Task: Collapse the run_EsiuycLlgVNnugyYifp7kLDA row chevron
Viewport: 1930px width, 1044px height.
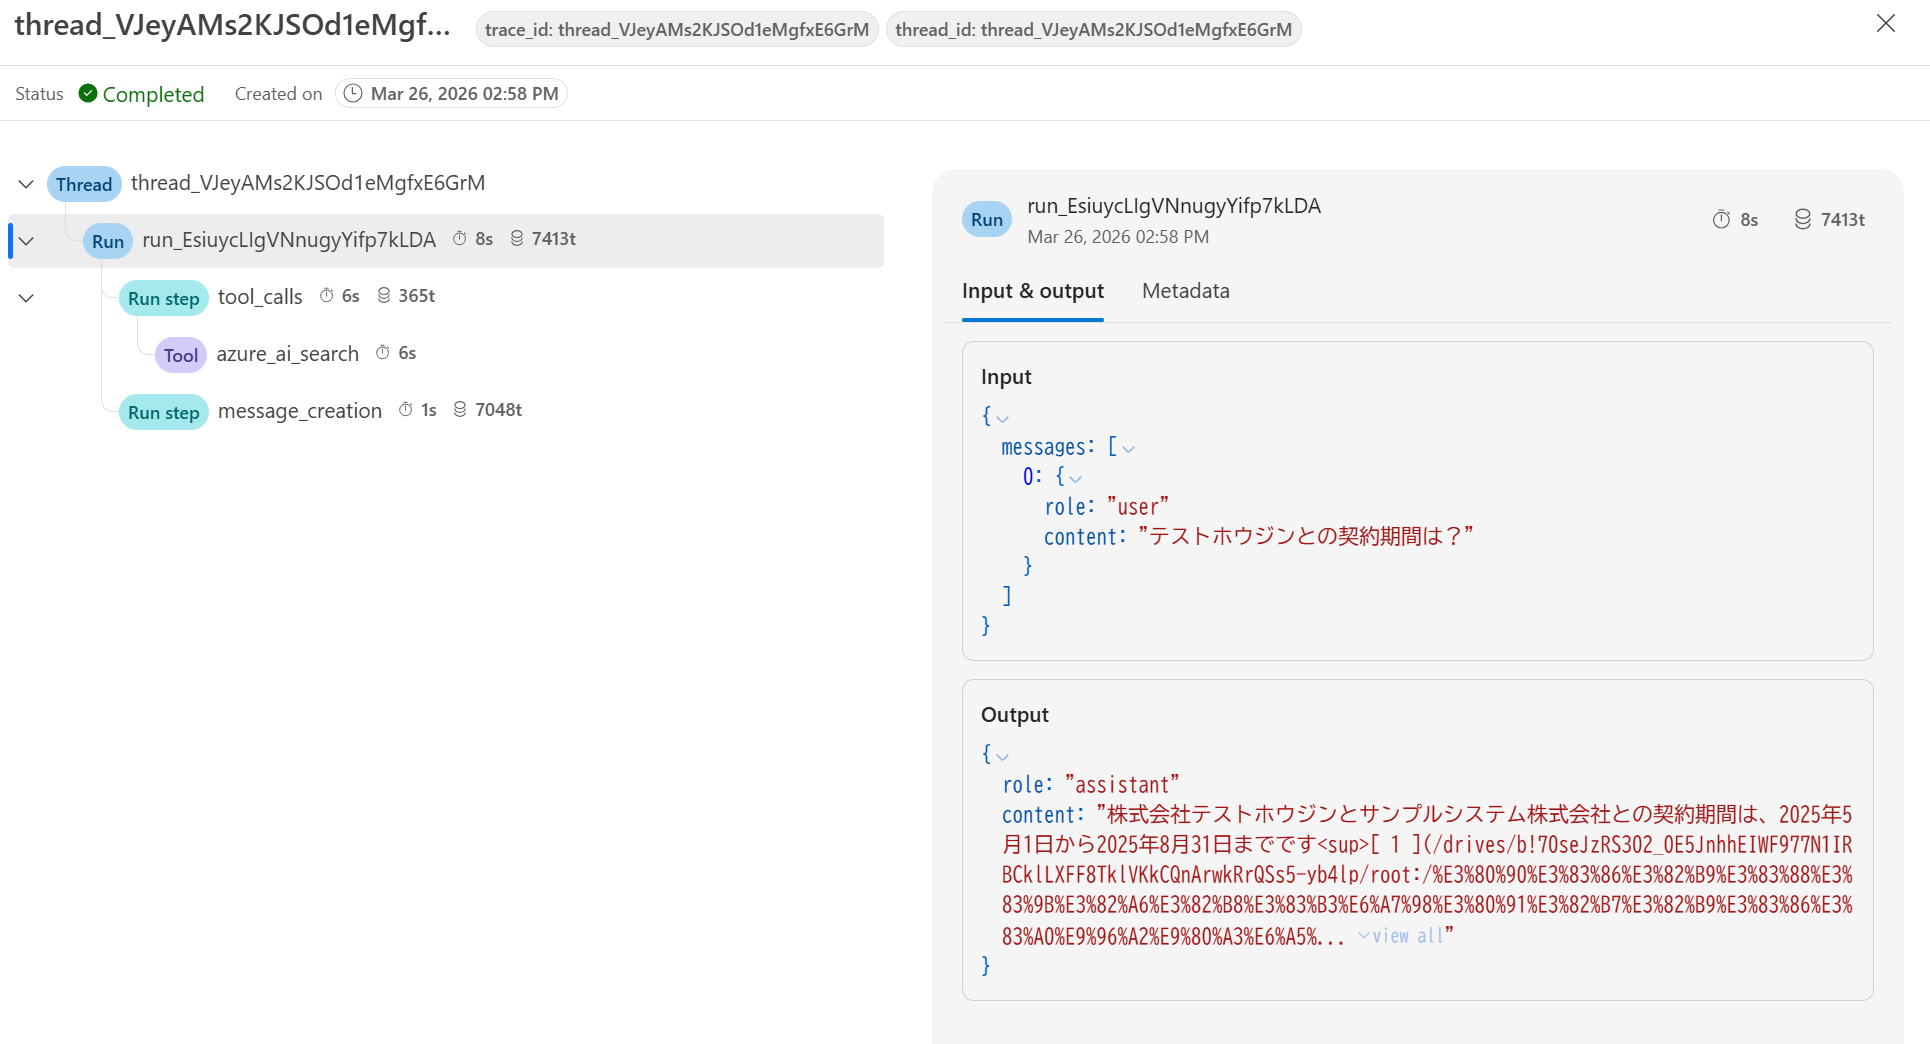Action: 26,241
